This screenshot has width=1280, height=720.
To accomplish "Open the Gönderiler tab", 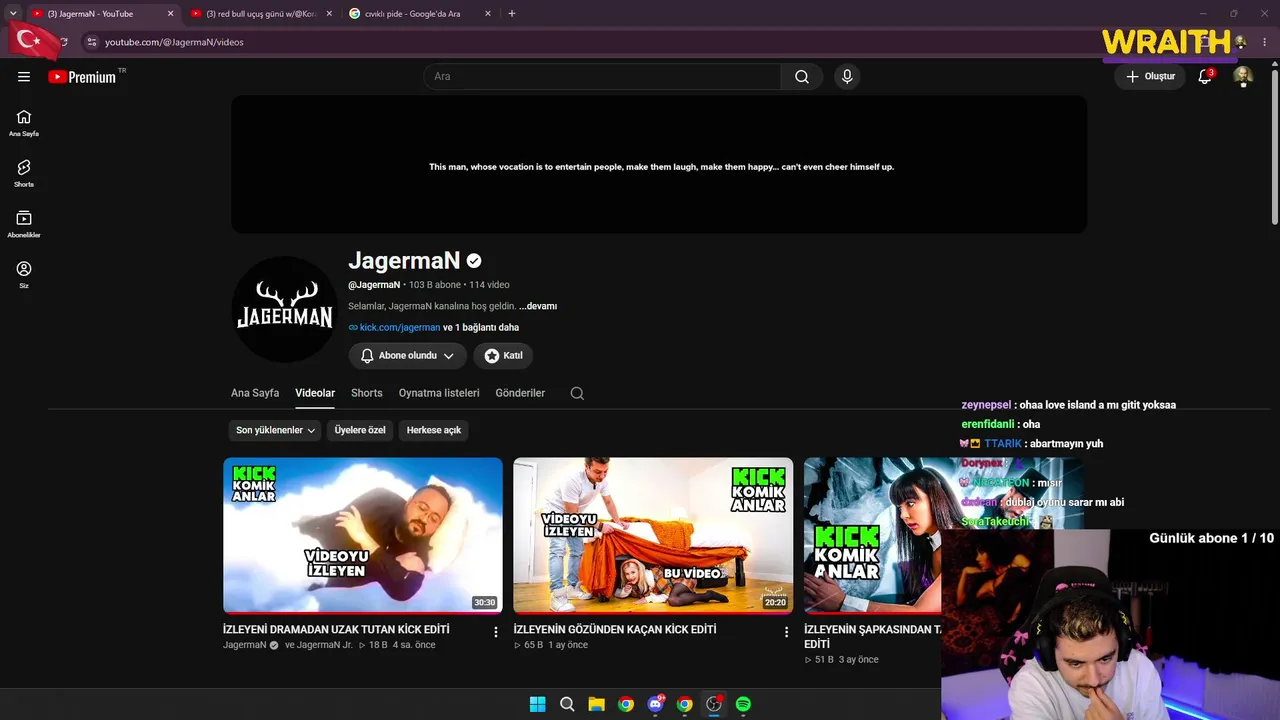I will [x=520, y=393].
